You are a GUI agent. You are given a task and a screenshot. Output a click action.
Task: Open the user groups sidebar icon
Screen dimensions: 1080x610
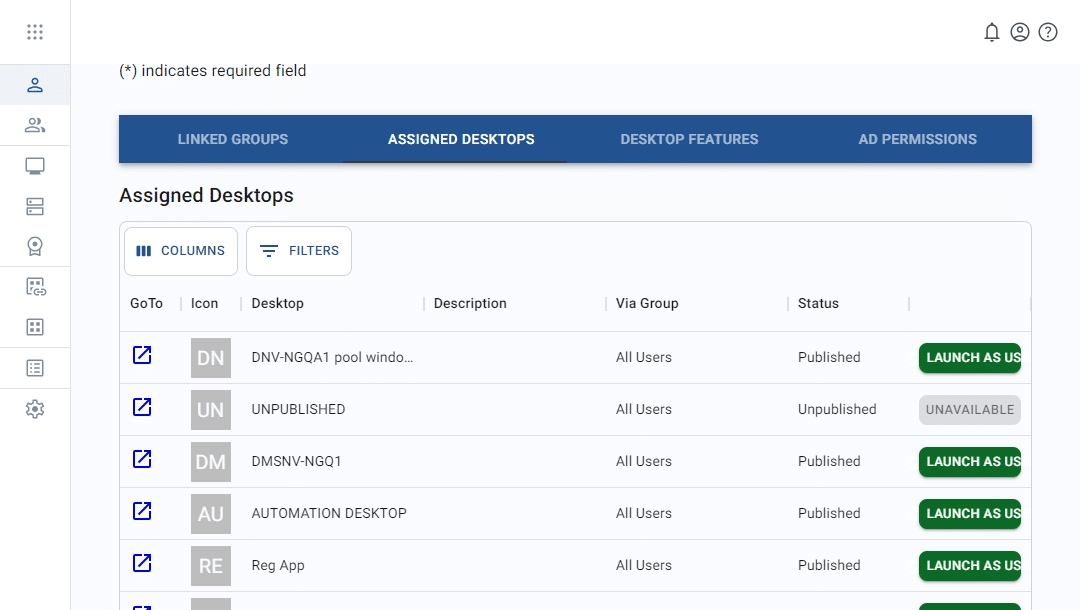(35, 125)
